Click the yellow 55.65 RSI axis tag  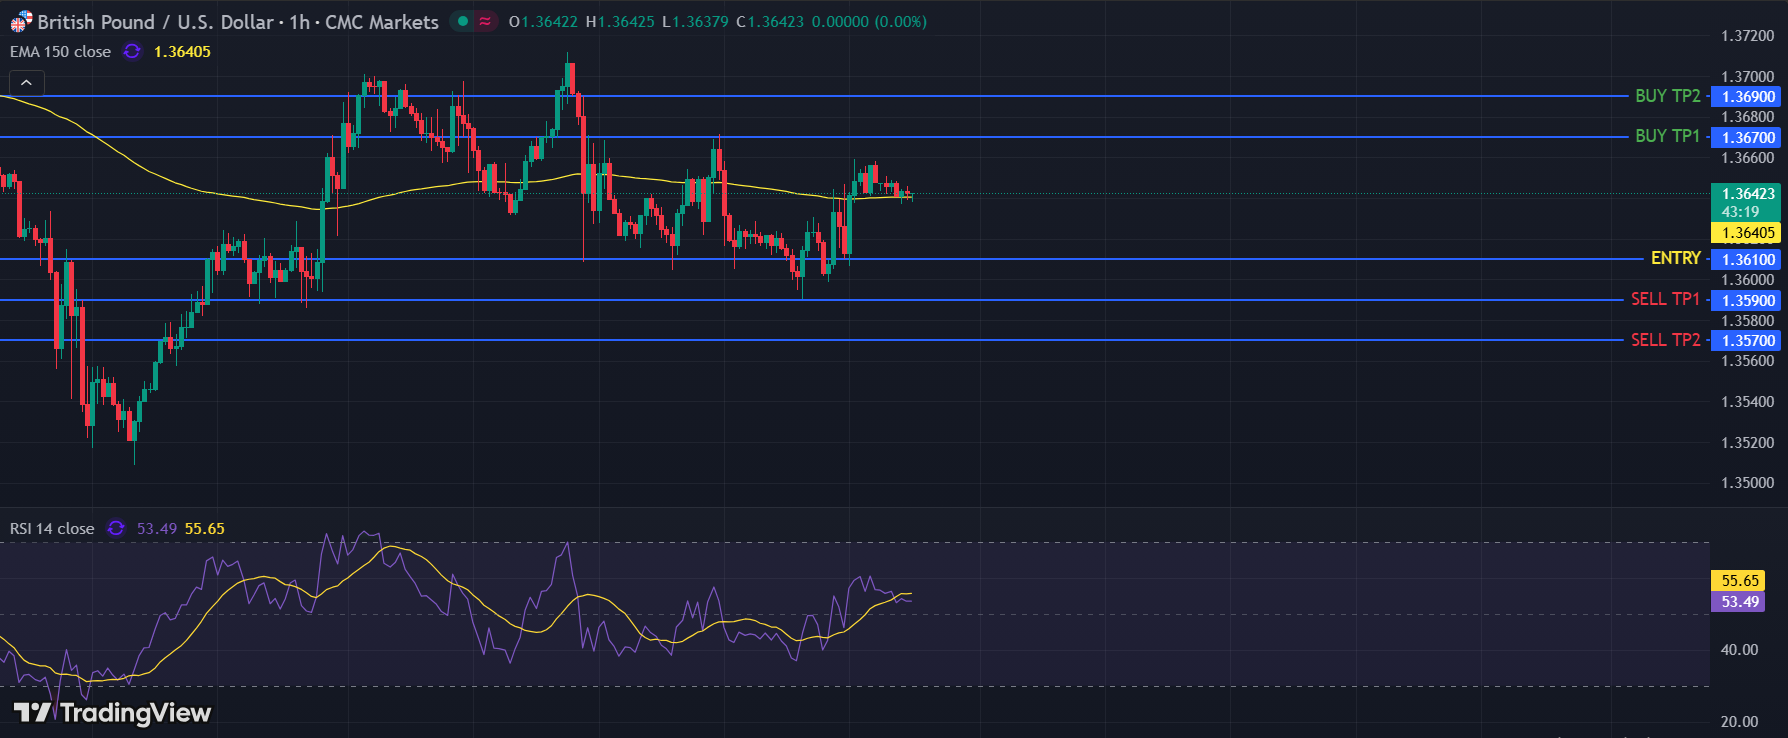point(1739,580)
